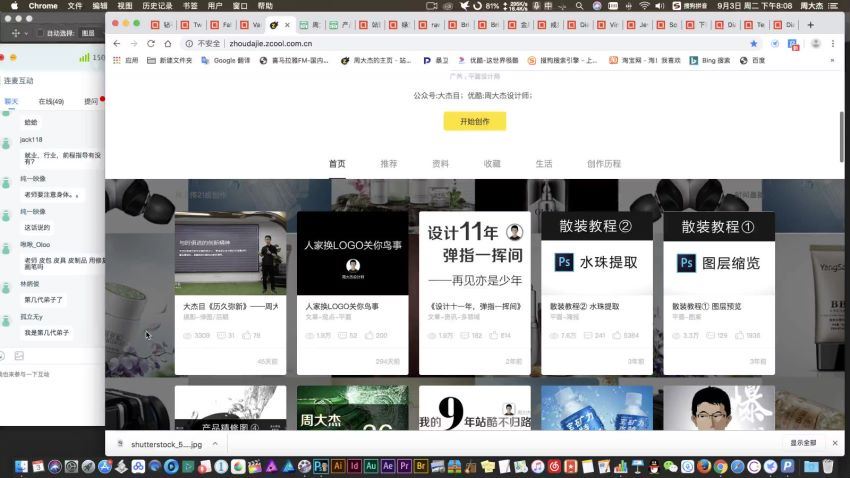Click the Wi-Fi menu bar icon
The image size is (850, 478).
[644, 5]
